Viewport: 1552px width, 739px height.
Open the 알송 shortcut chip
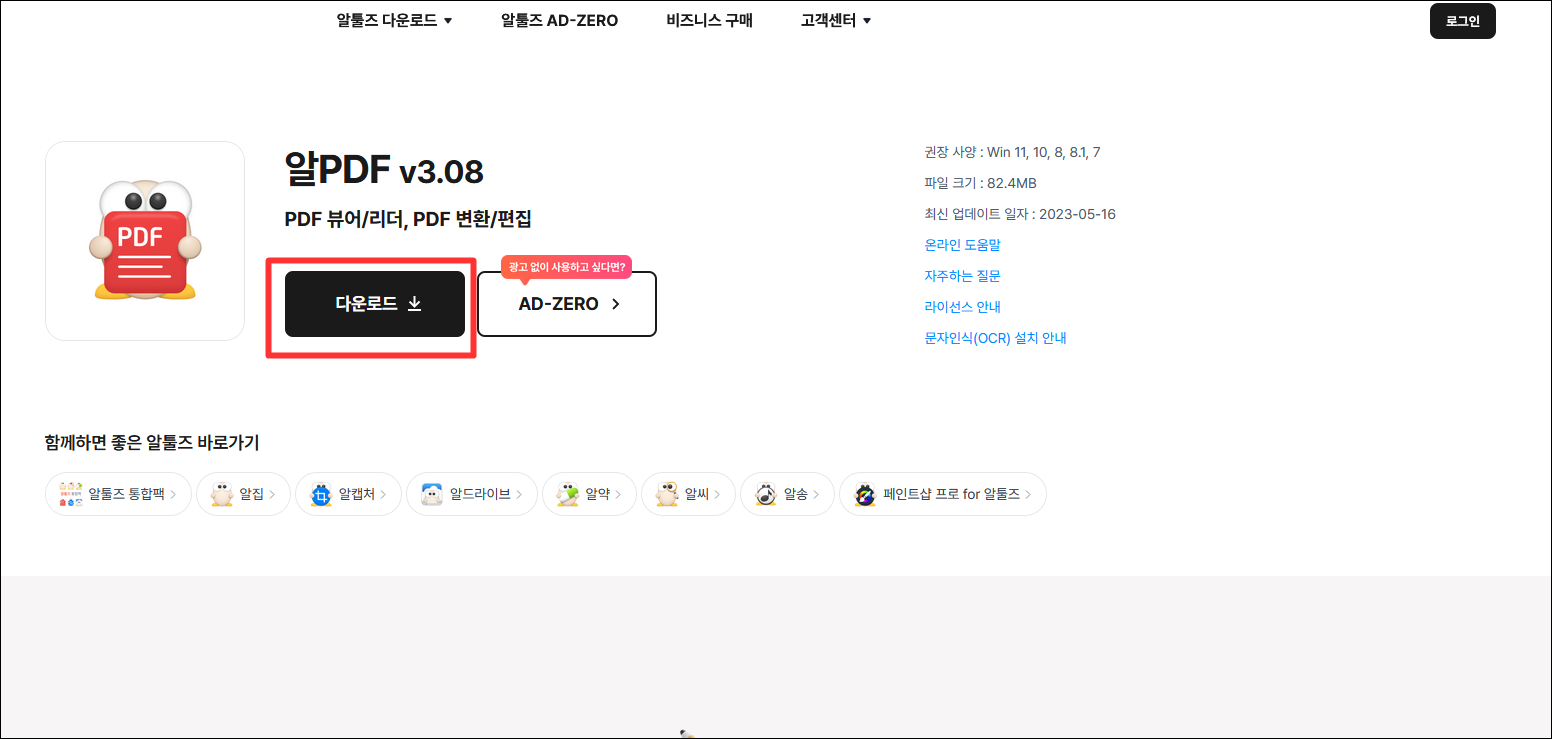click(787, 494)
